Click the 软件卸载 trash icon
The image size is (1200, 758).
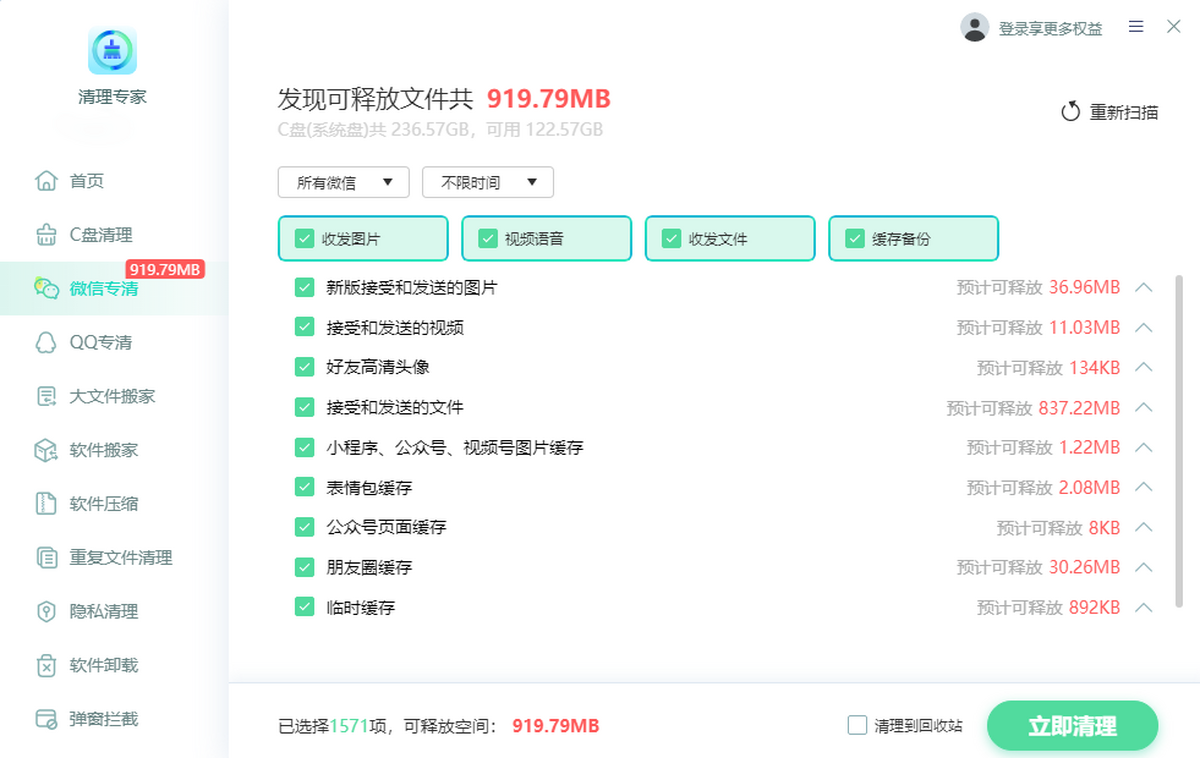[x=46, y=665]
